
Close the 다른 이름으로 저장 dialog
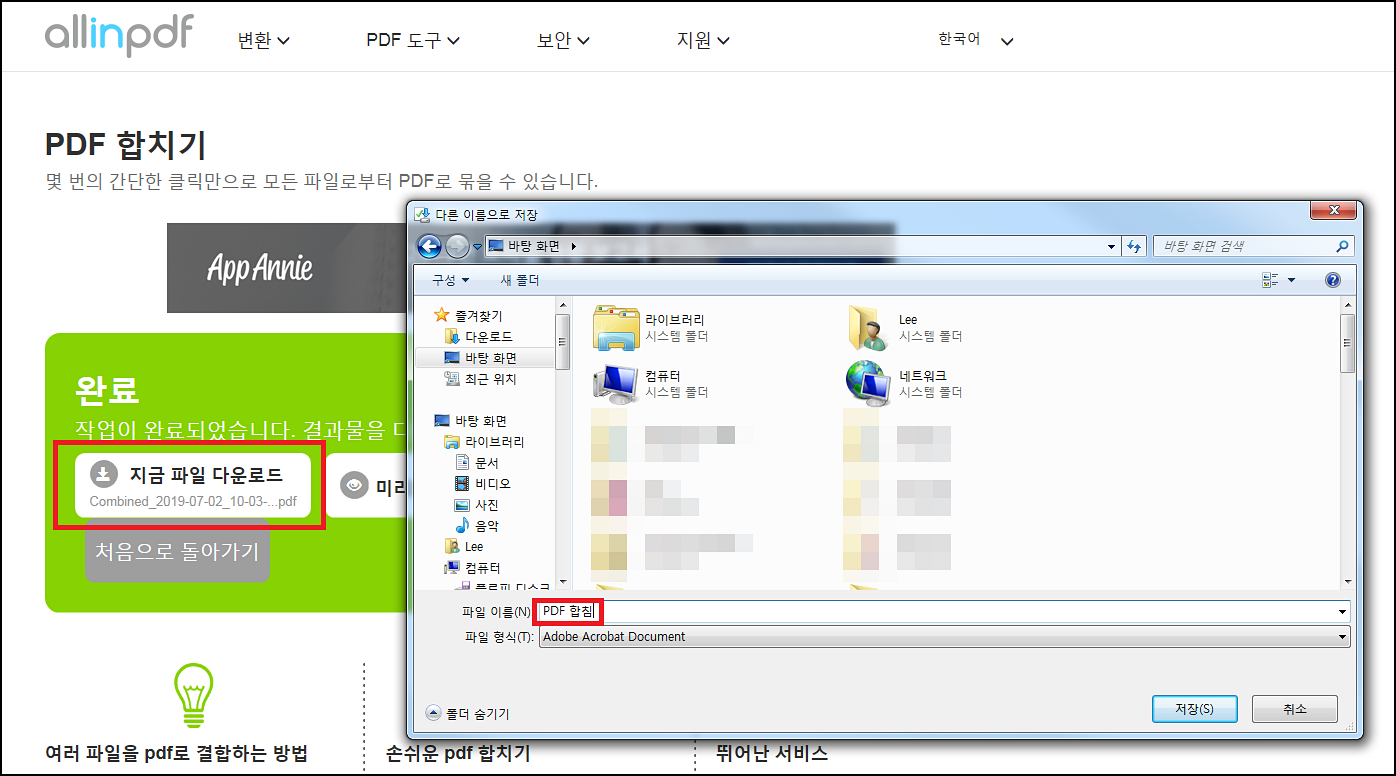(x=1333, y=211)
